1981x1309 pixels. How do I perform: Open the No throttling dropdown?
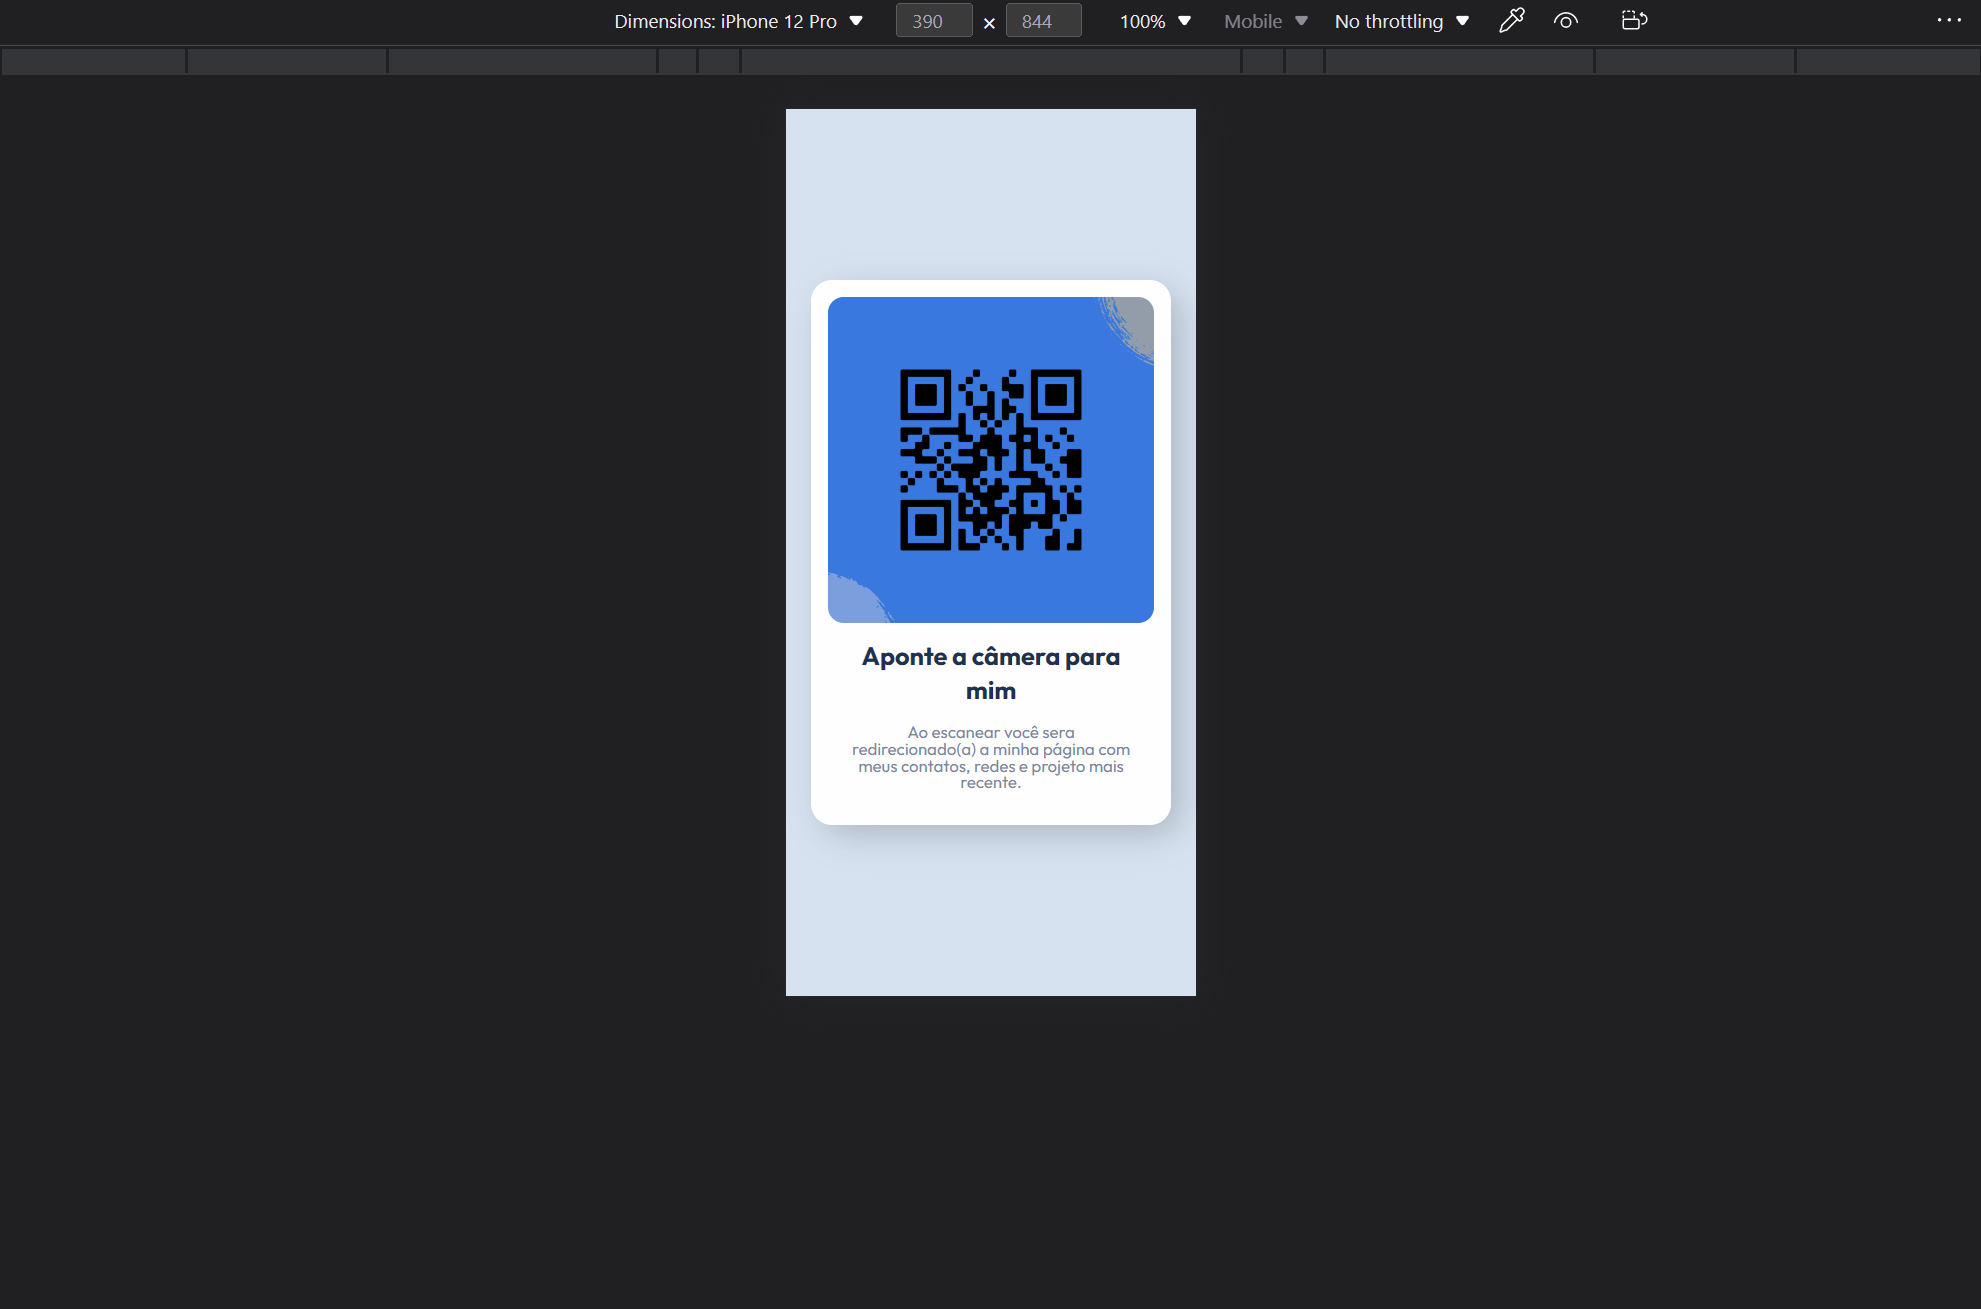[x=1400, y=21]
